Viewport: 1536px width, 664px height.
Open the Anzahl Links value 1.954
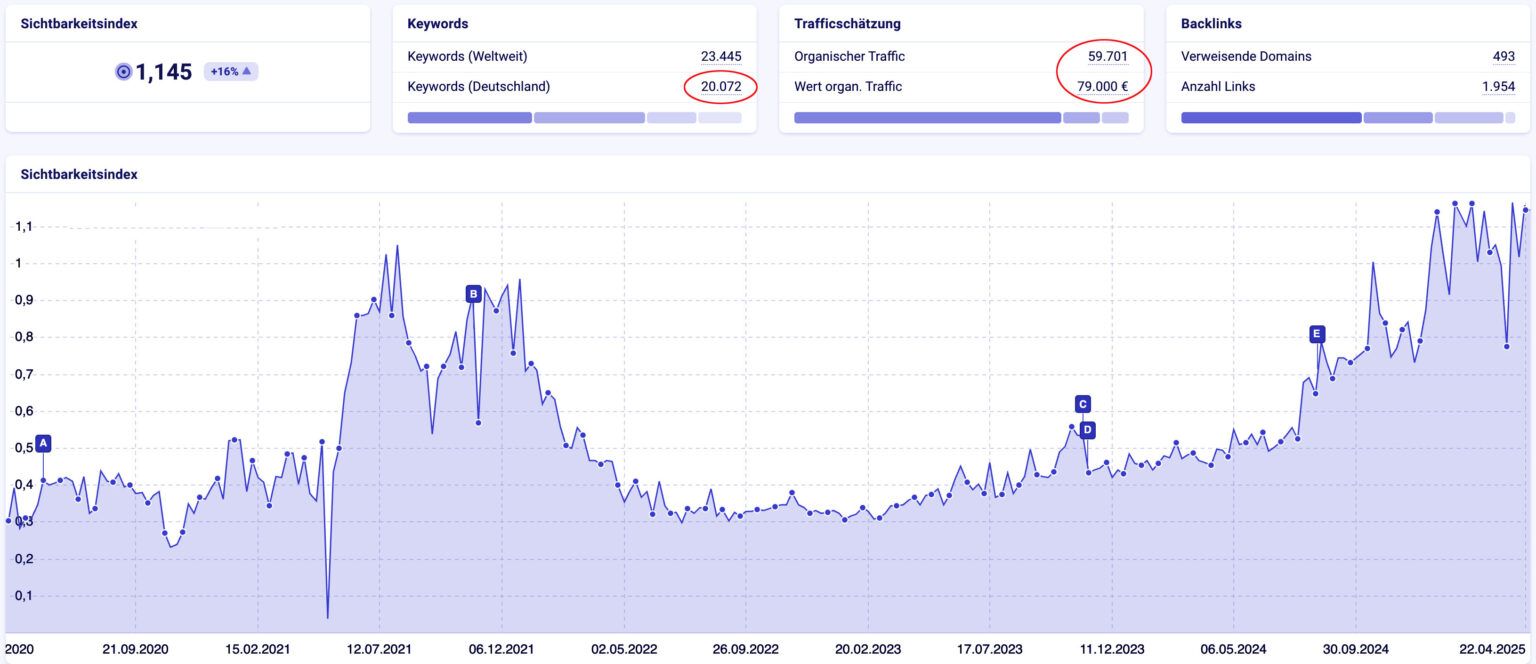(x=1498, y=87)
